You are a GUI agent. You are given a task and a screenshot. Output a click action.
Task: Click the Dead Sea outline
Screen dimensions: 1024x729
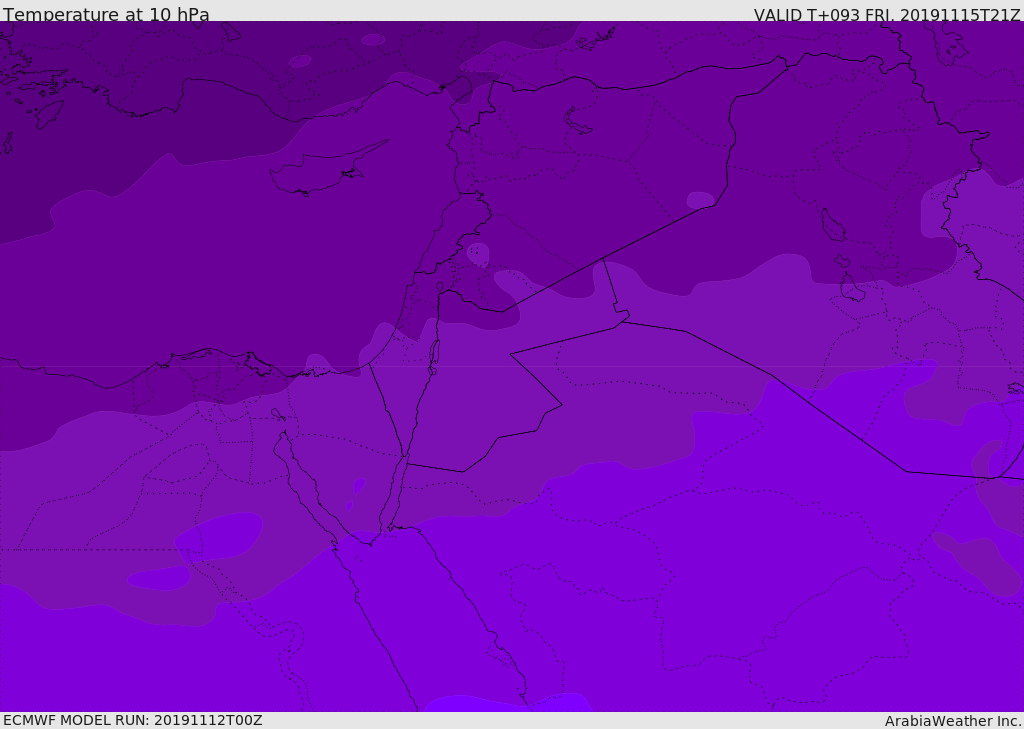(x=434, y=353)
